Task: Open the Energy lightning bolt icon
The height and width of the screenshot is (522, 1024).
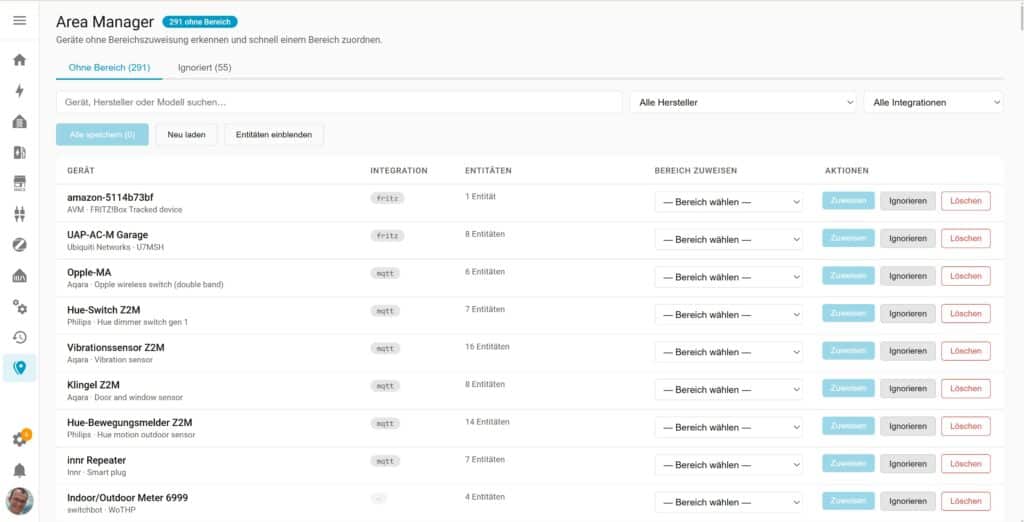Action: click(x=20, y=91)
